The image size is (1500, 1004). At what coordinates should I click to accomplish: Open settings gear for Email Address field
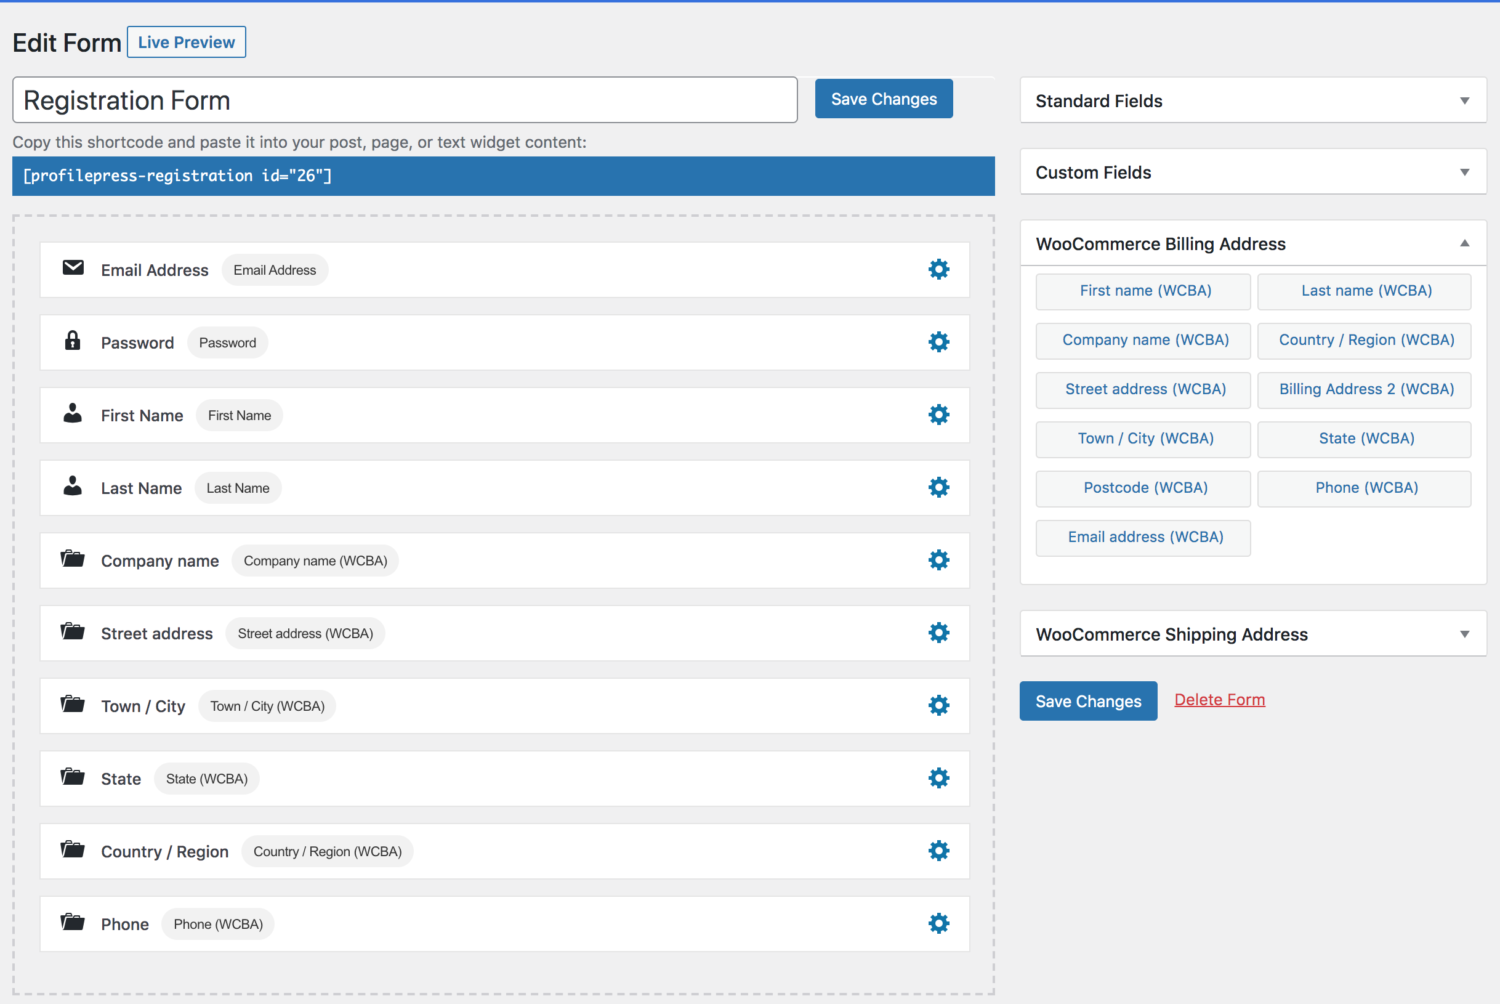coord(939,269)
